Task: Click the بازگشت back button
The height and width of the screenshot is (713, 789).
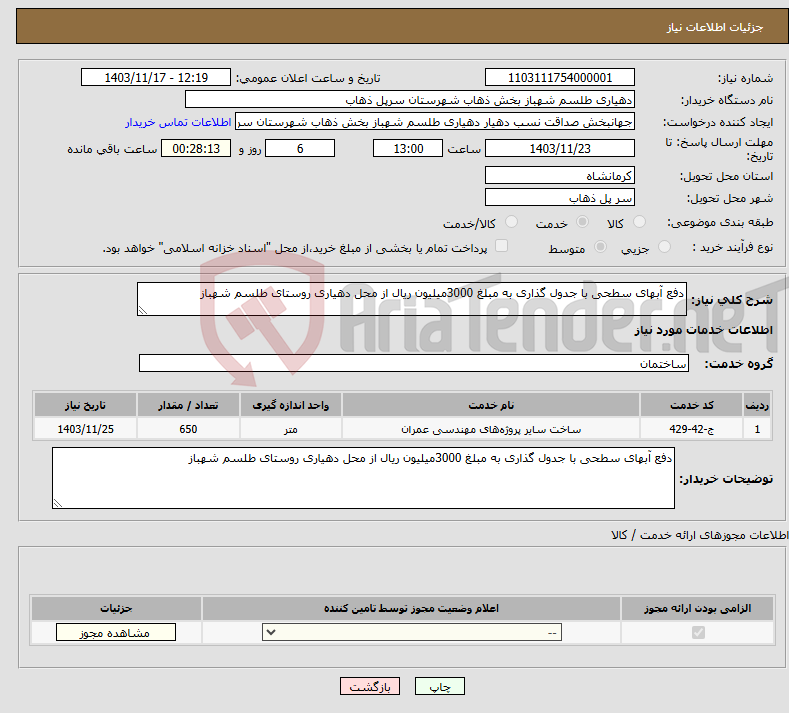Action: (370, 686)
